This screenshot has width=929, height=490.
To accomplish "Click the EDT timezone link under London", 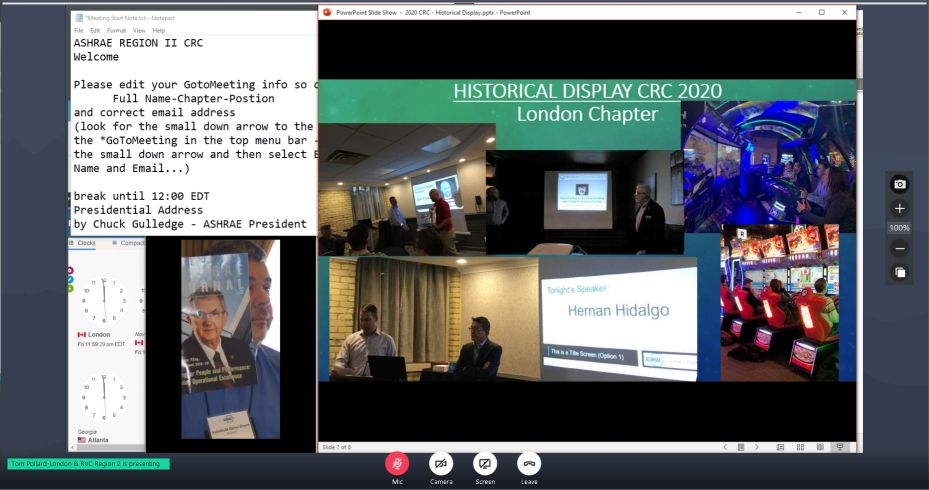I will [x=120, y=344].
